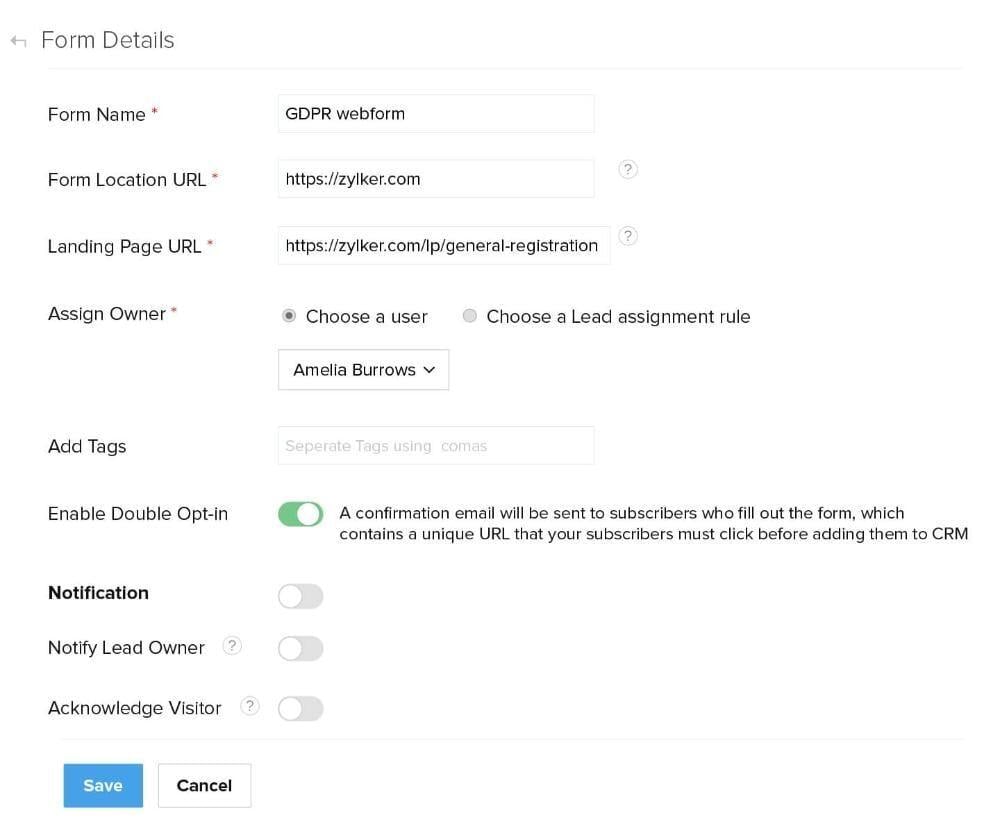Viewport: 1000px width, 833px height.
Task: Click the question mark beside Acknowledge Visitor
Action: (250, 706)
